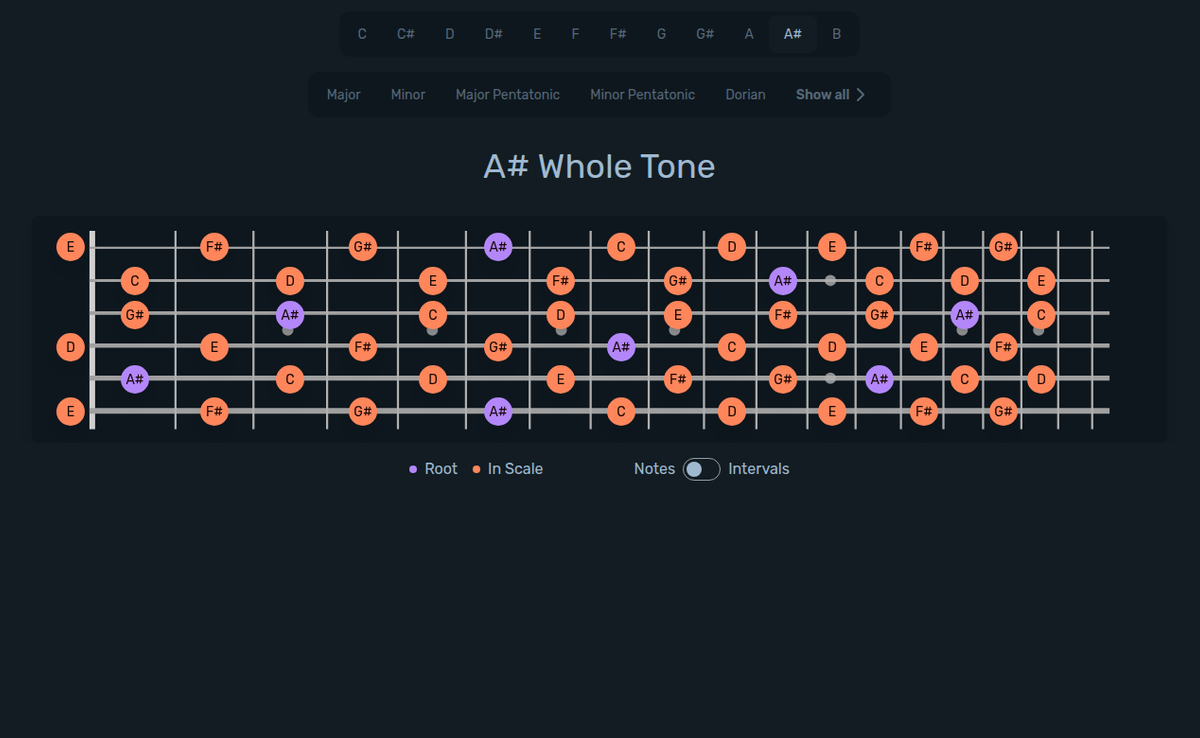Screen dimensions: 1200x738
Task: Switch to the C# root note tab
Action: (x=405, y=33)
